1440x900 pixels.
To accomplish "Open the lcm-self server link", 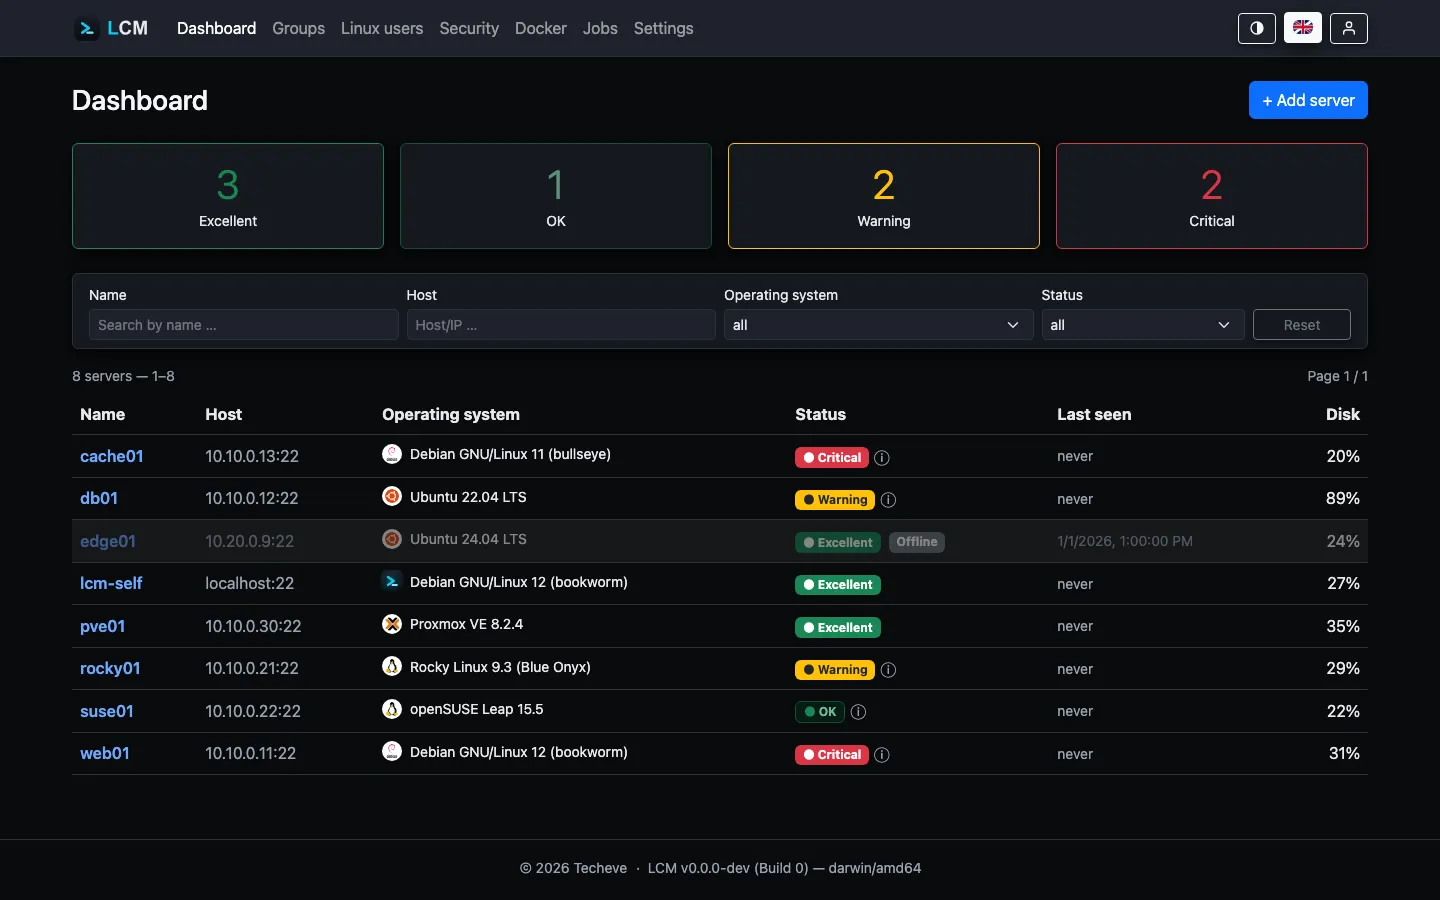I will pyautogui.click(x=111, y=583).
